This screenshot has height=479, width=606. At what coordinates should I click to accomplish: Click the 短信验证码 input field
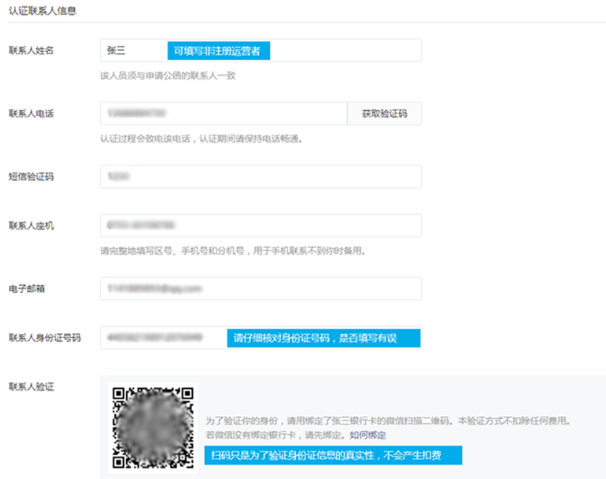(x=261, y=177)
